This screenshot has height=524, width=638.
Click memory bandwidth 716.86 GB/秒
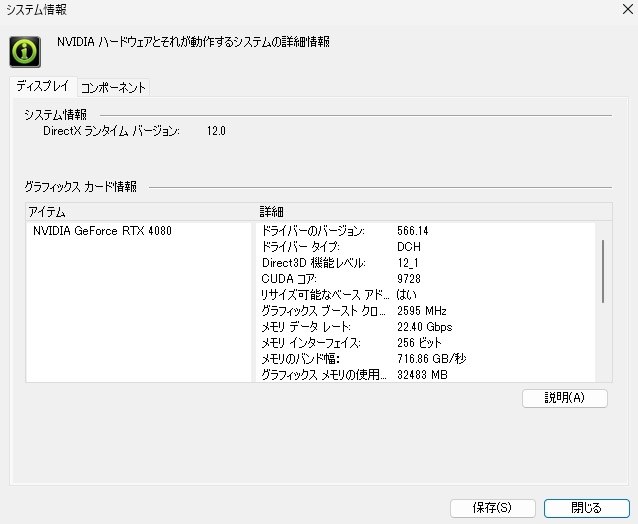tap(431, 358)
